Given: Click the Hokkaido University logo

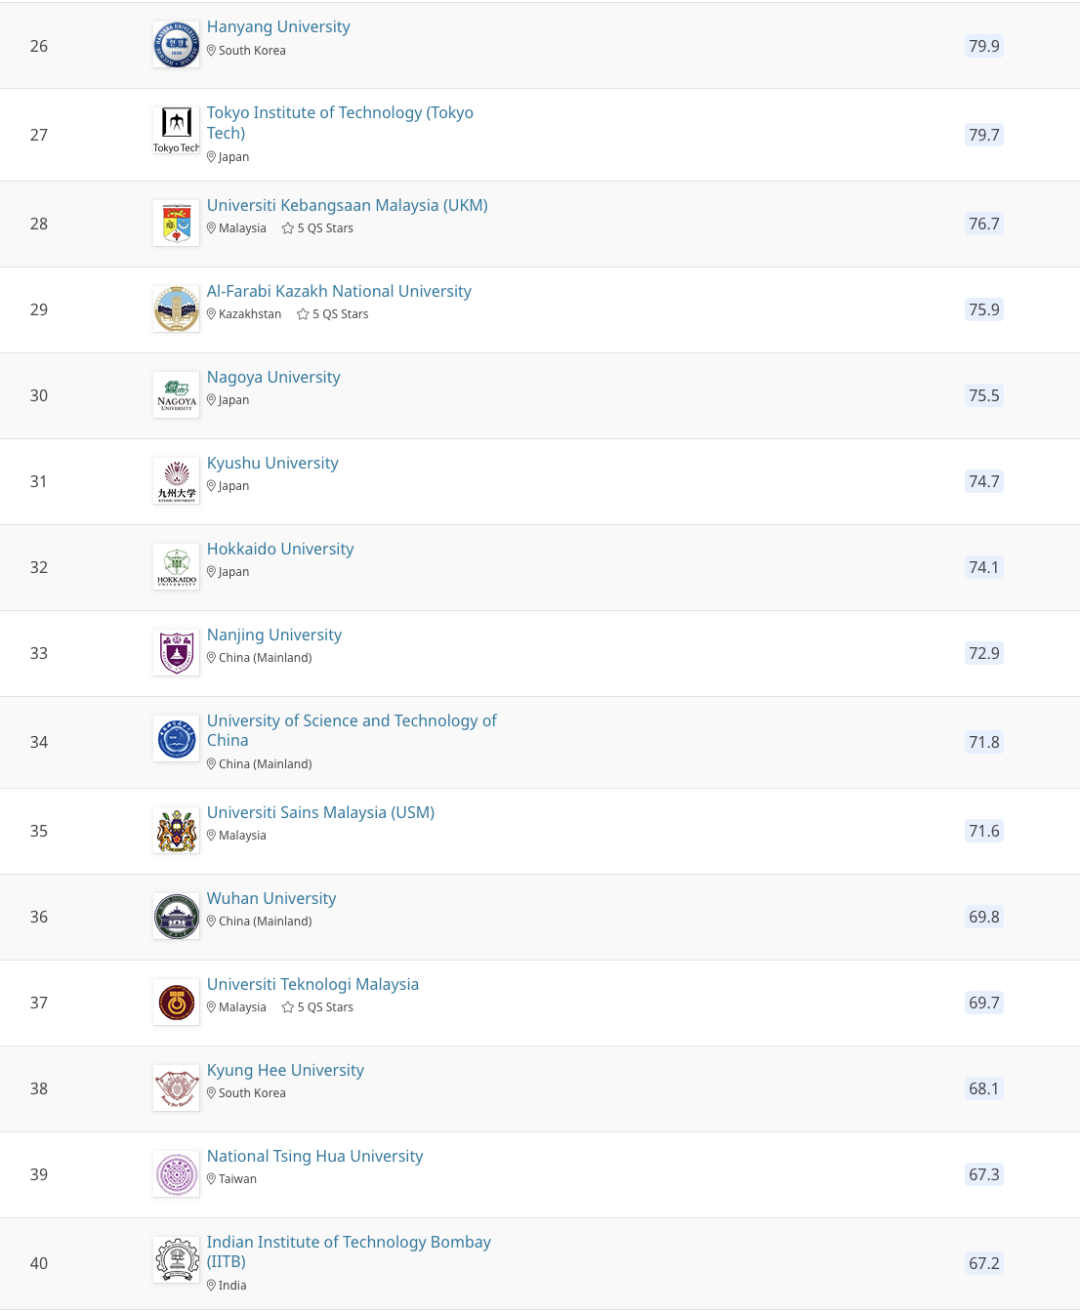Looking at the screenshot, I should point(176,567).
